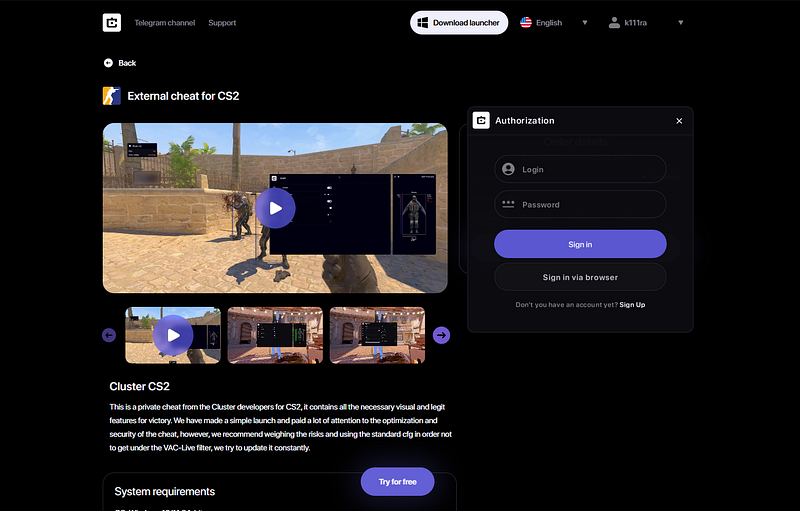
Task: Click the Download launcher button
Action: click(x=459, y=23)
